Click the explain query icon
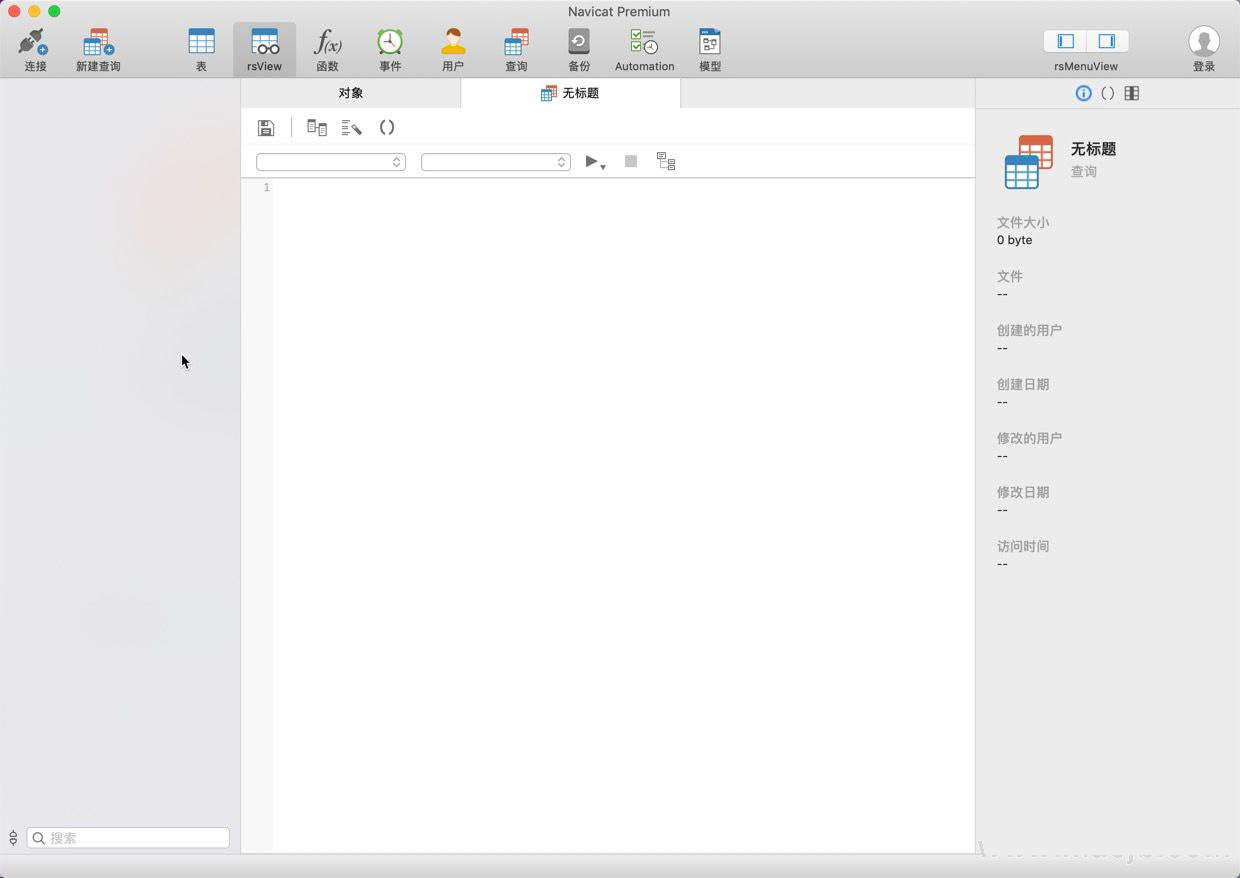Image resolution: width=1240 pixels, height=878 pixels. coord(666,161)
